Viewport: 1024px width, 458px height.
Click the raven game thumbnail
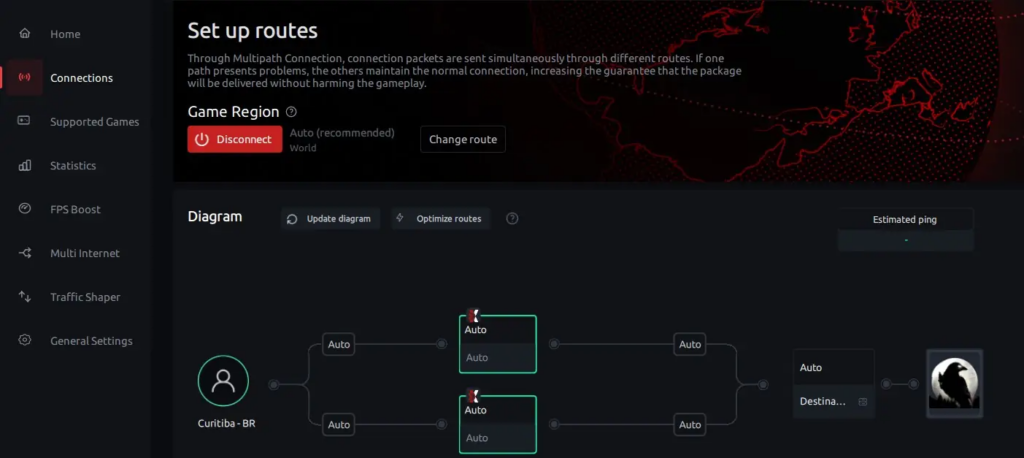954,383
